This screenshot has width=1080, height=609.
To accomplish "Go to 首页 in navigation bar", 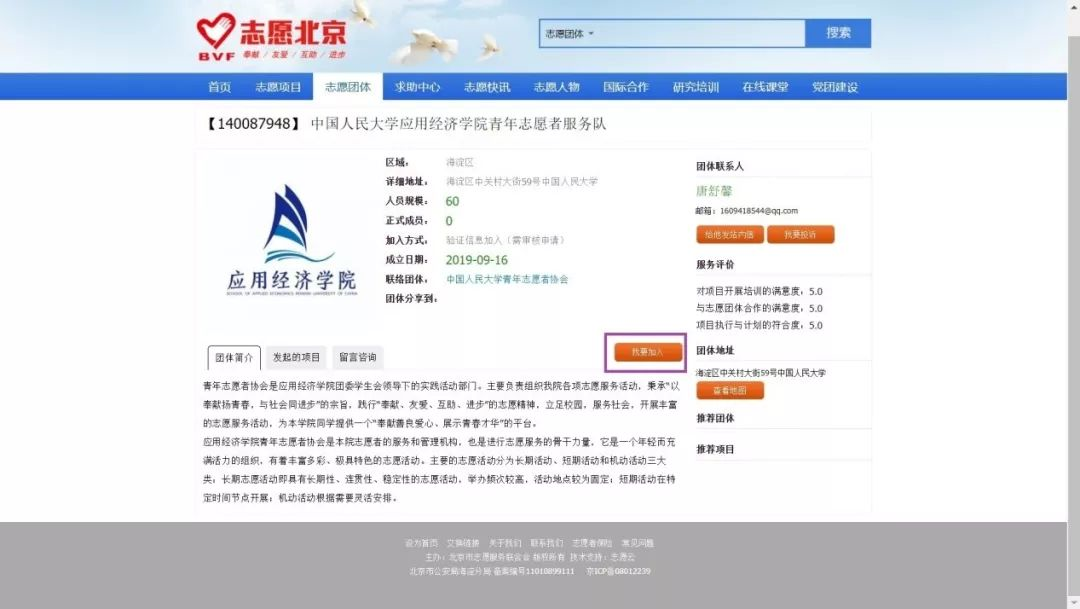I will tap(219, 87).
